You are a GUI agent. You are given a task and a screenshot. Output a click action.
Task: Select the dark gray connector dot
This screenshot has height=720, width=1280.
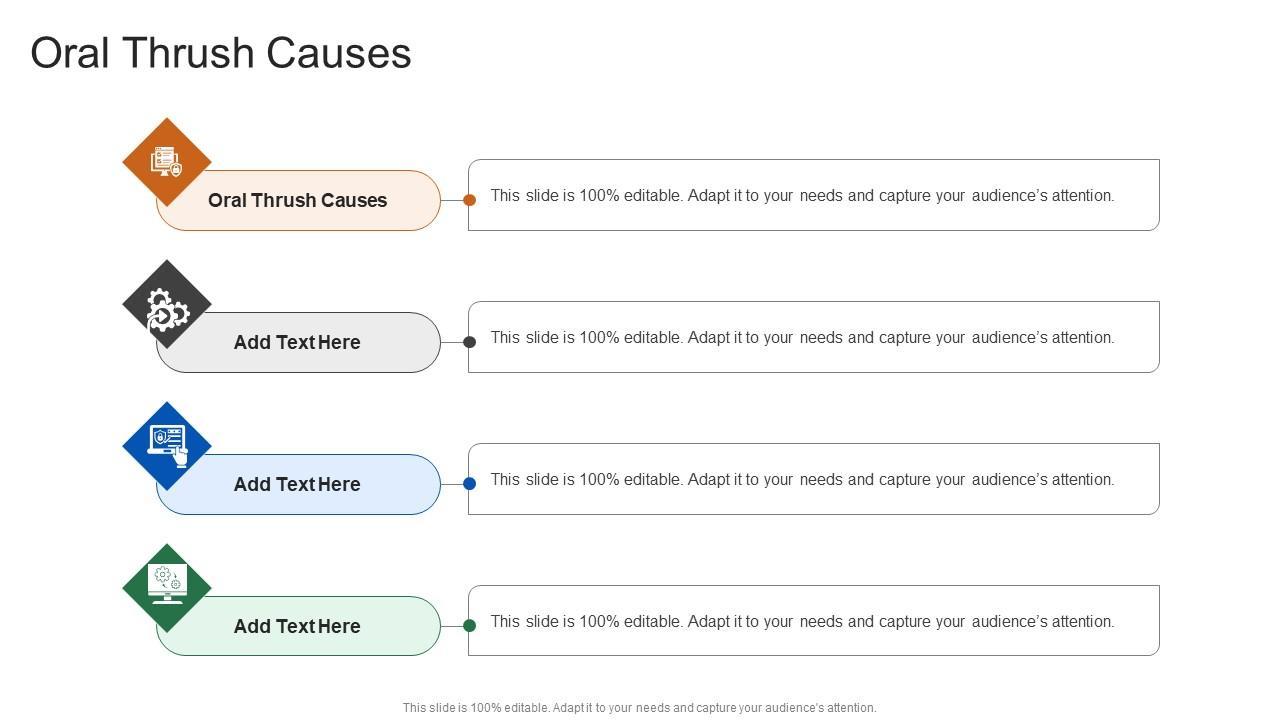pos(469,342)
